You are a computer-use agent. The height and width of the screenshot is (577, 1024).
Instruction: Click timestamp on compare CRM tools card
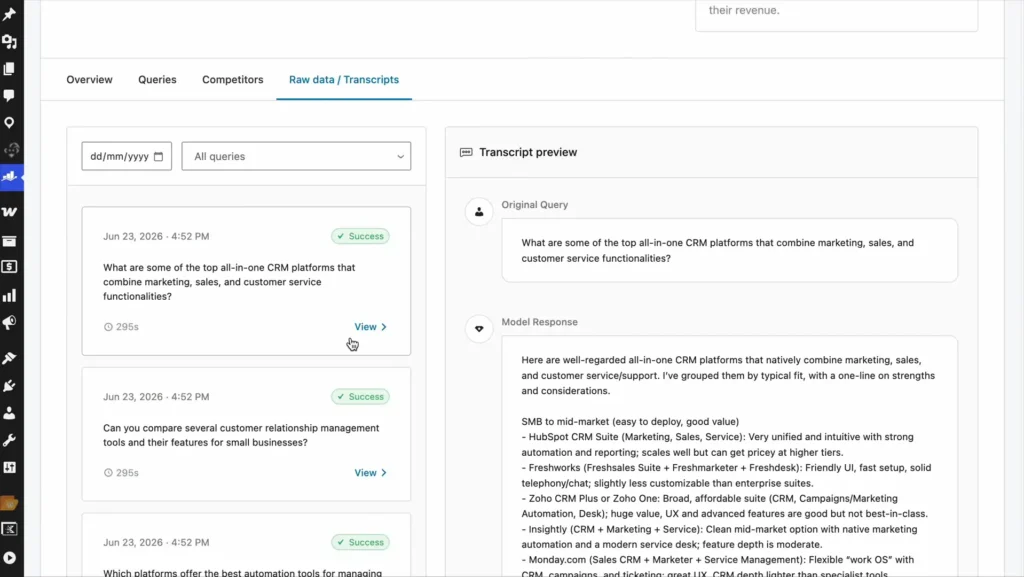(156, 397)
